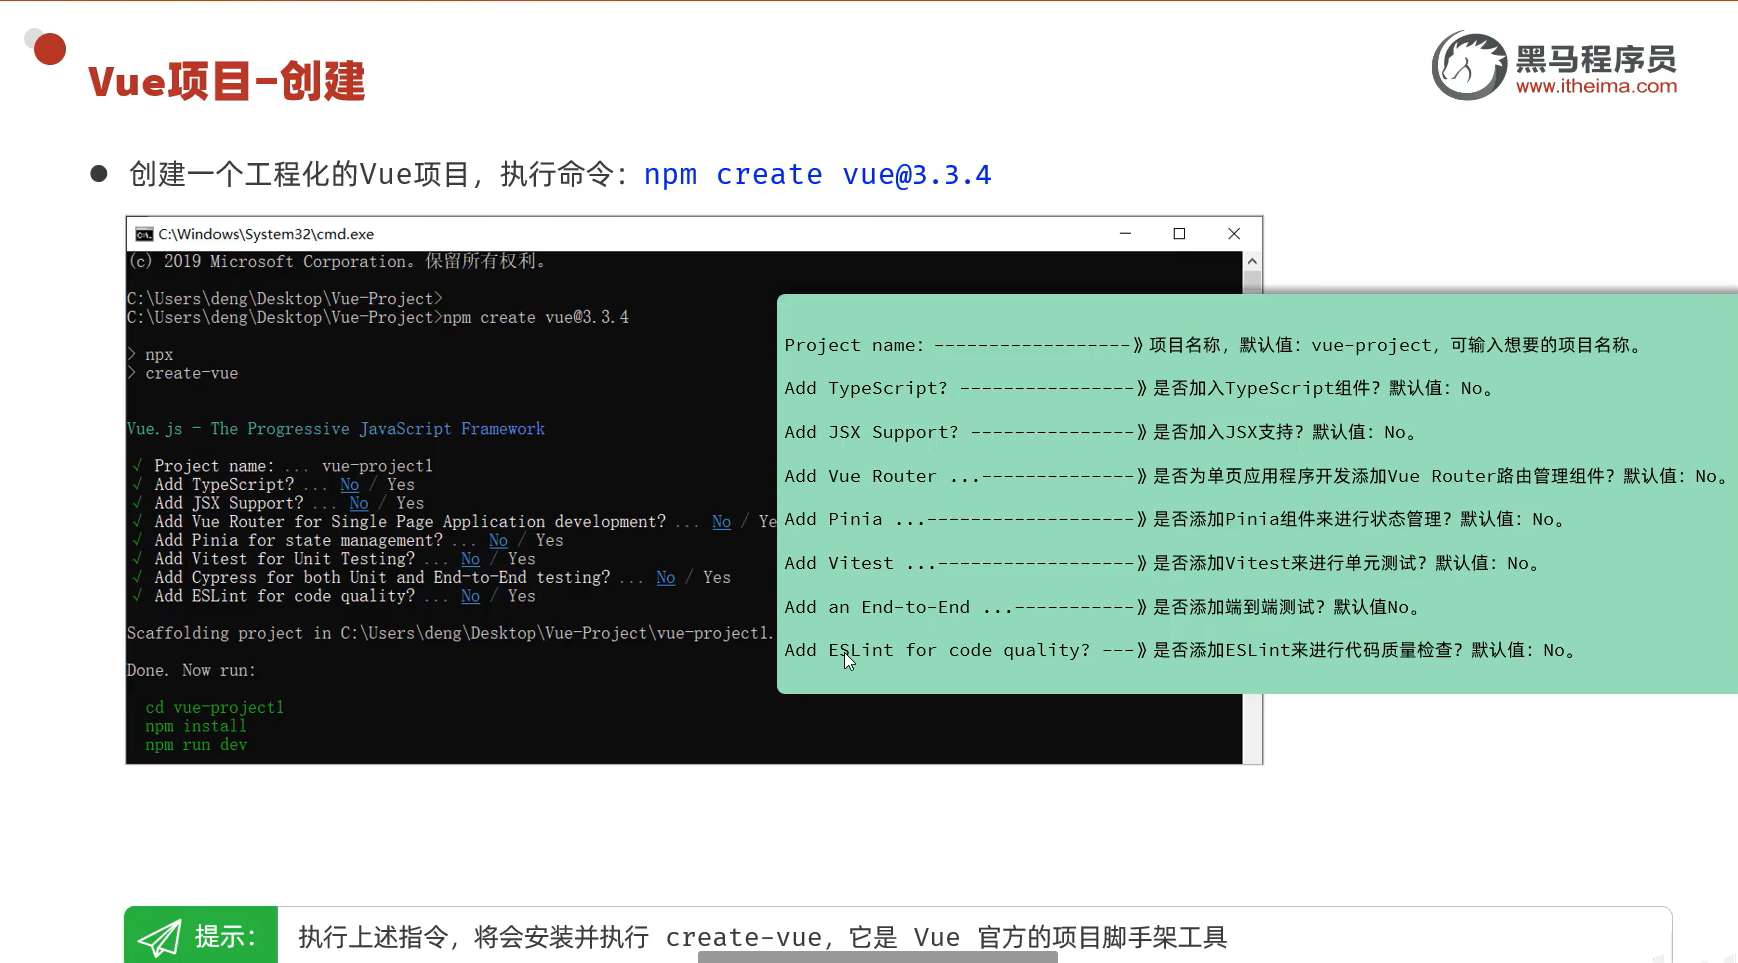Maximize the cmd.exe window
The image size is (1738, 963).
[1179, 233]
